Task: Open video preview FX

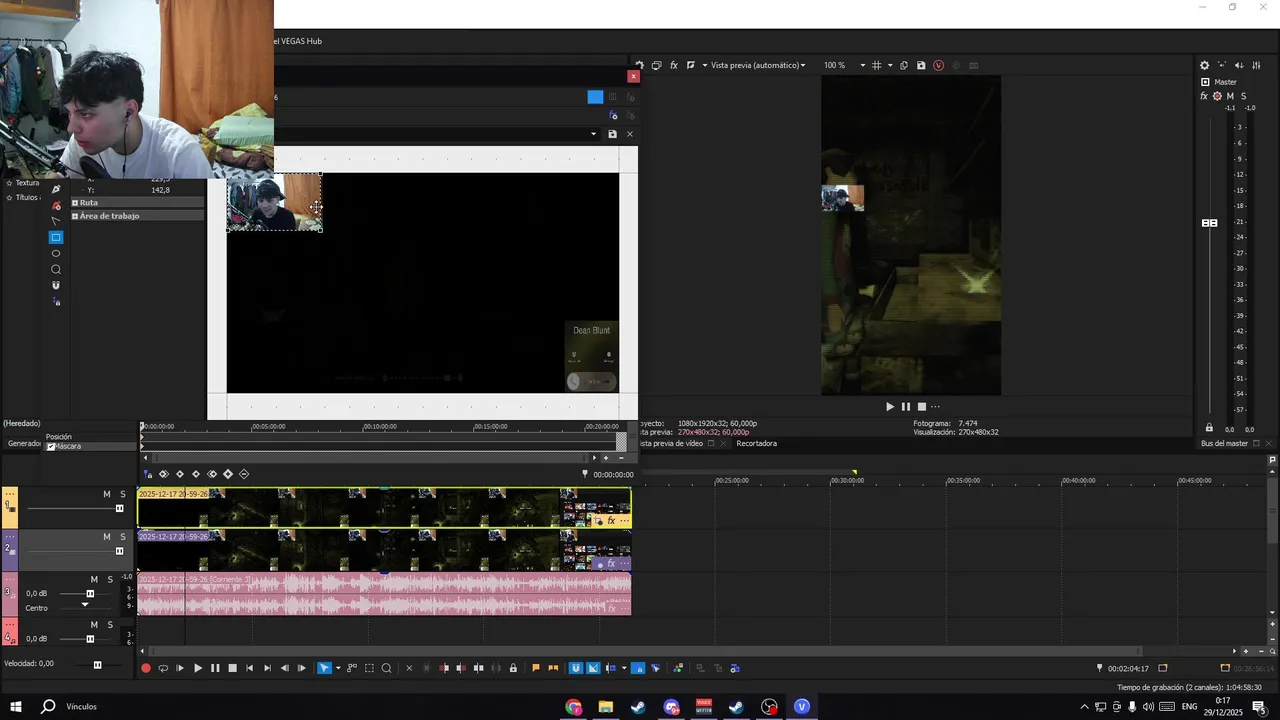Action: (x=674, y=65)
